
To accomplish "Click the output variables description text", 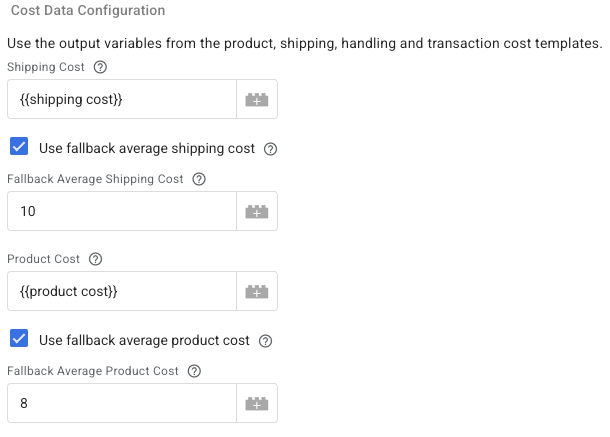I will point(305,43).
